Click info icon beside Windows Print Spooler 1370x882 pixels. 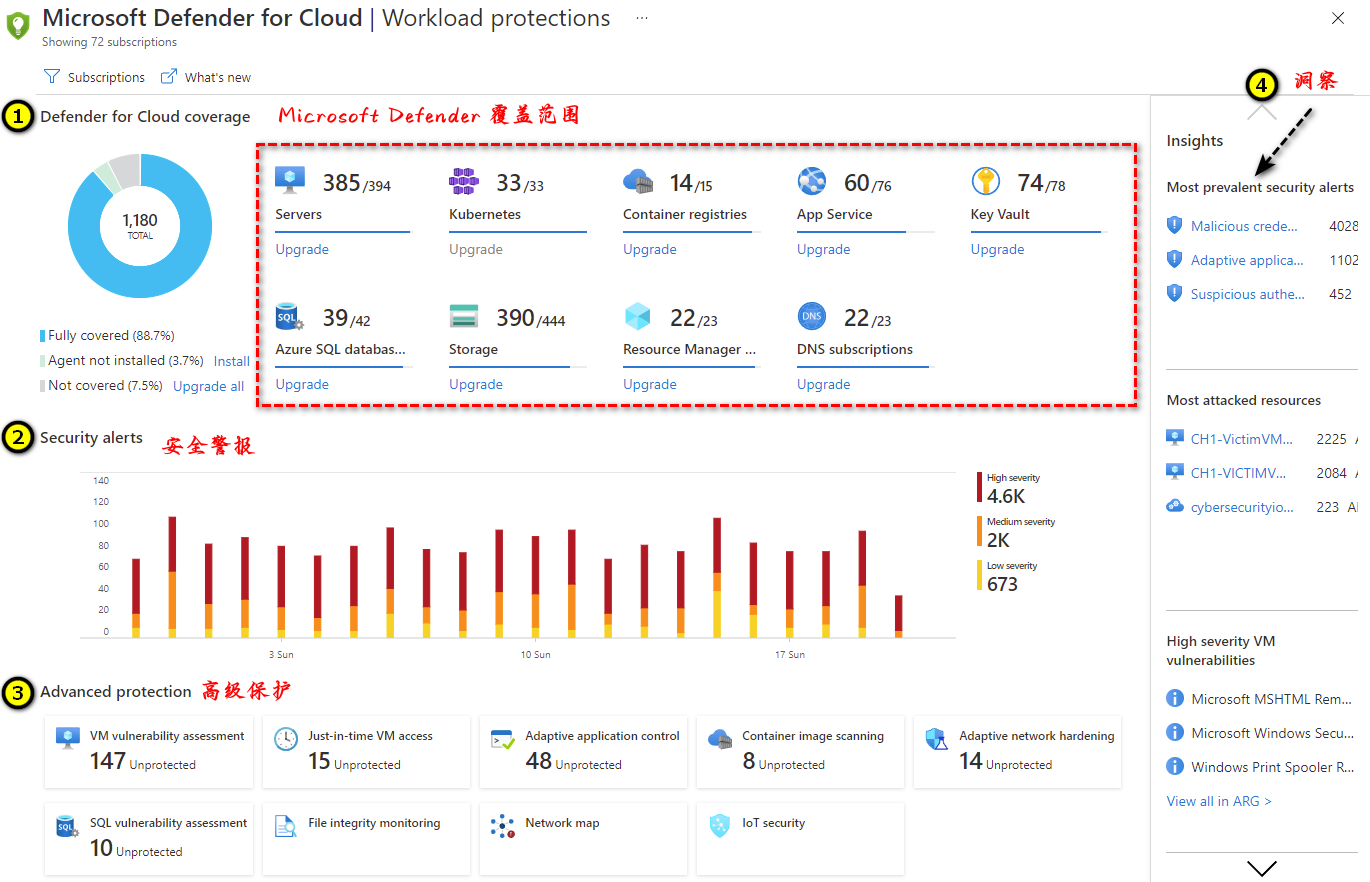pos(1175,767)
